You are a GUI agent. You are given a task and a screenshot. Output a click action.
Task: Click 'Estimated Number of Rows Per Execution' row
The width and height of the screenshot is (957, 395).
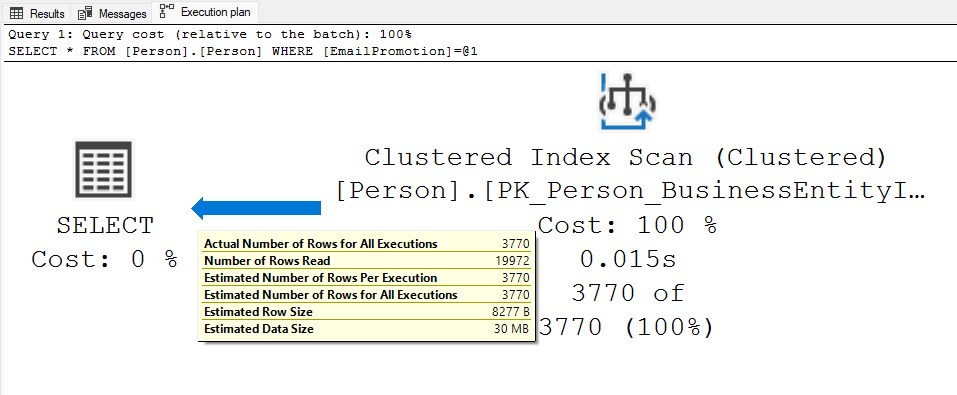367,278
